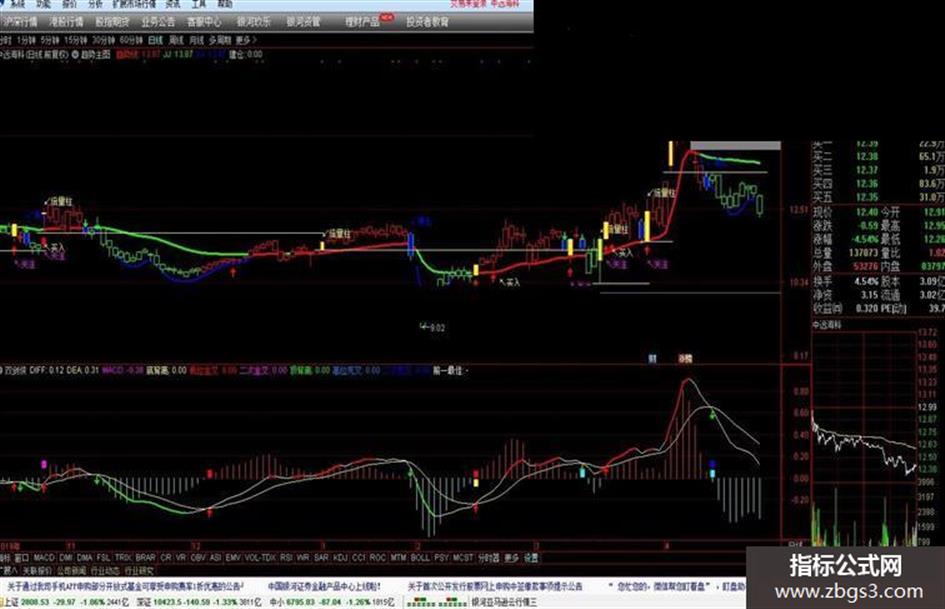Click 中小 index in the status bar
This screenshot has height=609, width=945.
coord(330,602)
